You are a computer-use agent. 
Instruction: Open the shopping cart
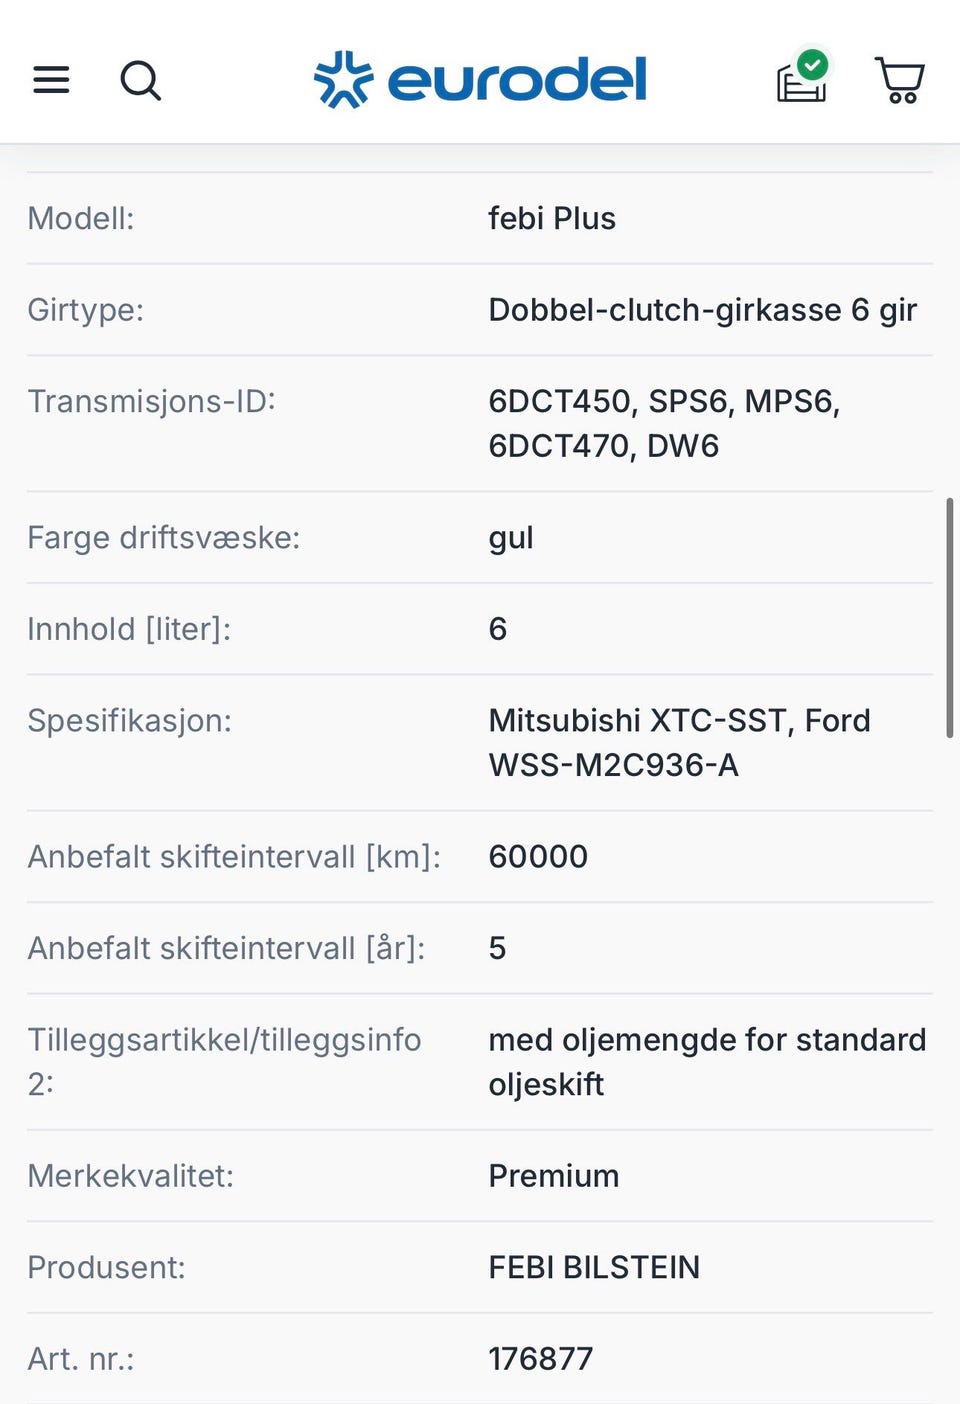click(x=900, y=80)
